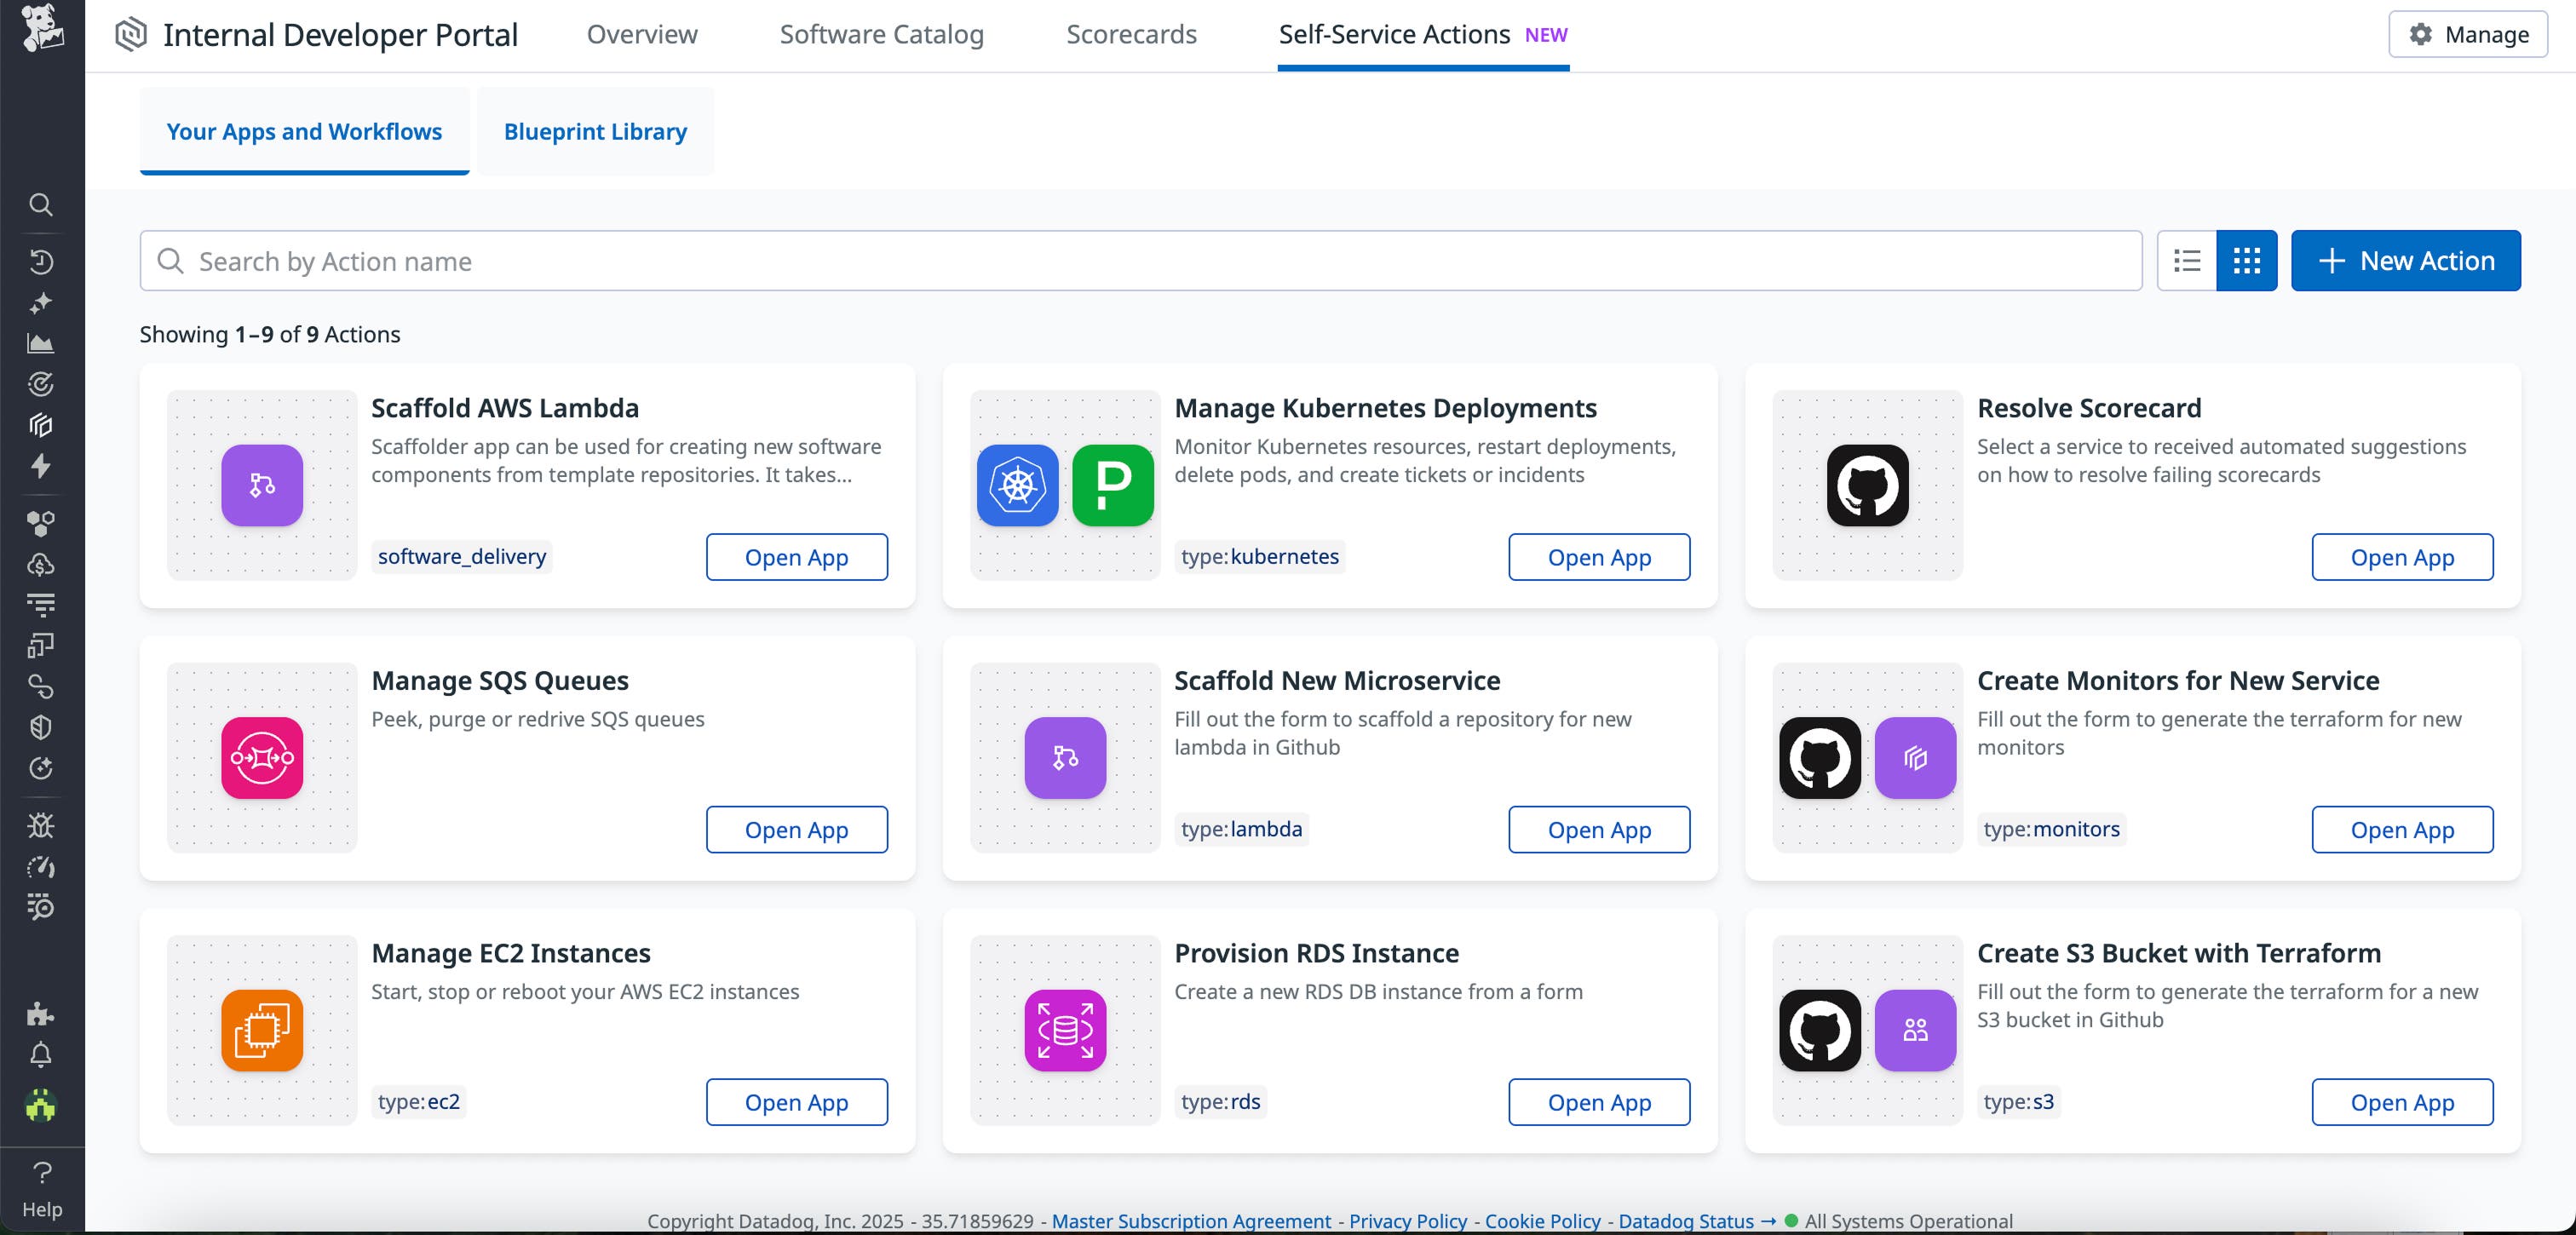Click the Terraform icon on Create Monitors card
This screenshot has height=1235, width=2576.
point(1915,759)
